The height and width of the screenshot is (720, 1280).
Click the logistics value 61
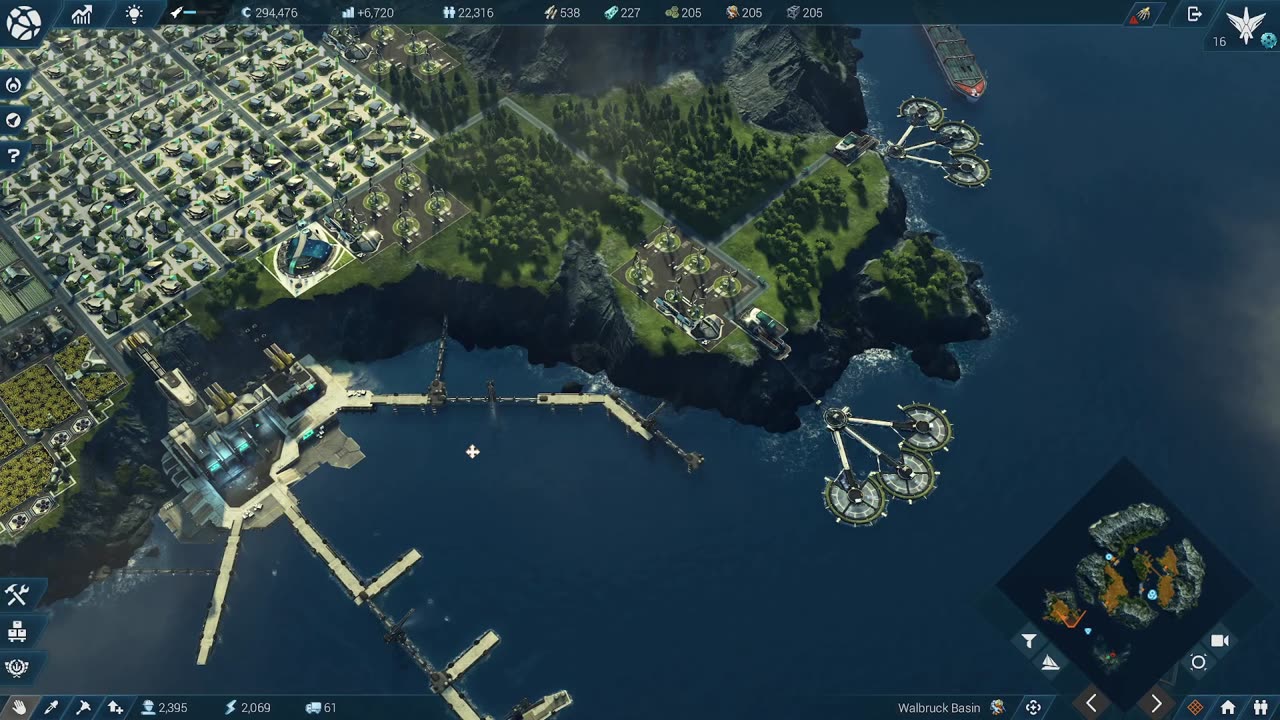tap(330, 708)
